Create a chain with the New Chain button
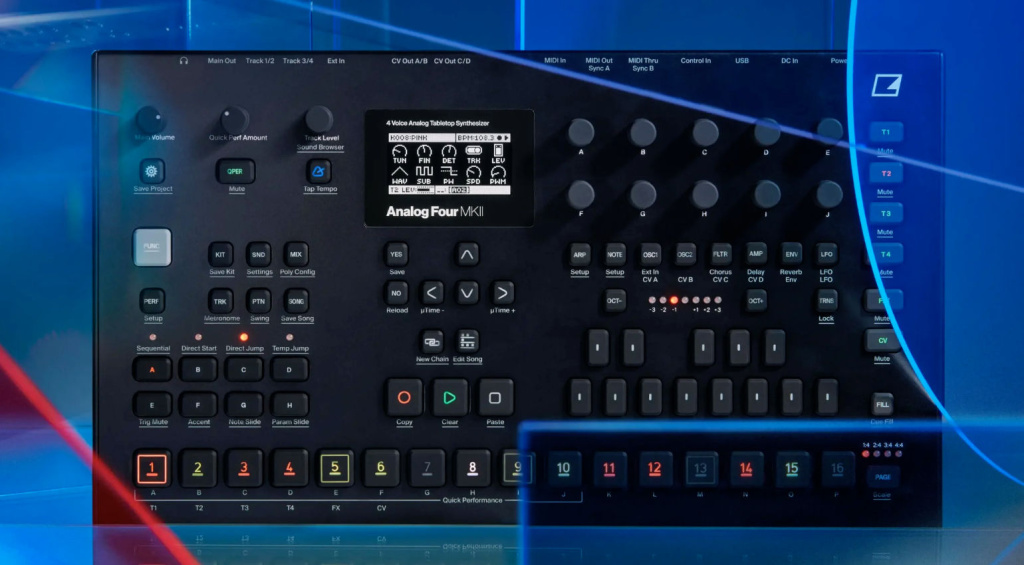 [x=432, y=341]
